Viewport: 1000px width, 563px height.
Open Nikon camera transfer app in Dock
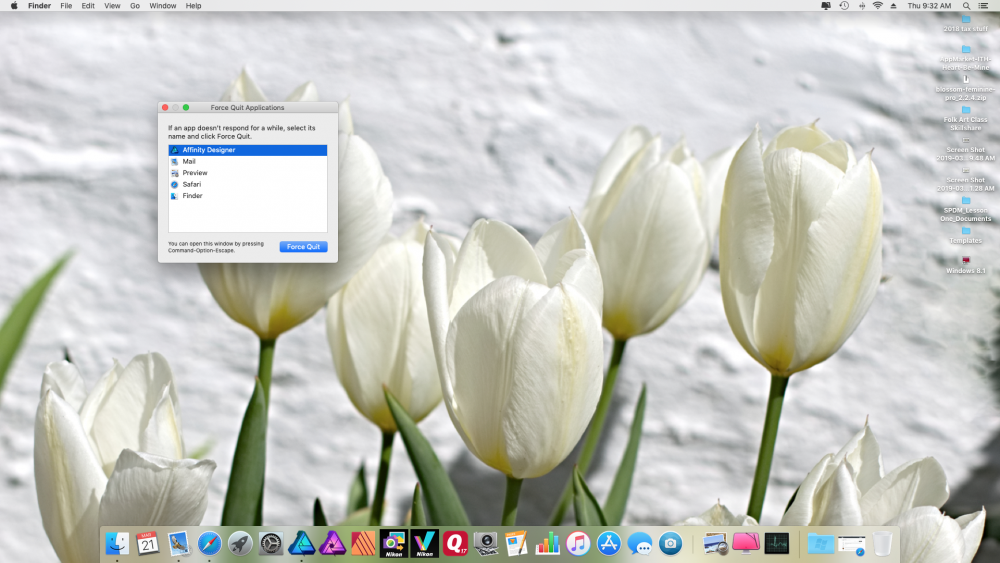393,544
